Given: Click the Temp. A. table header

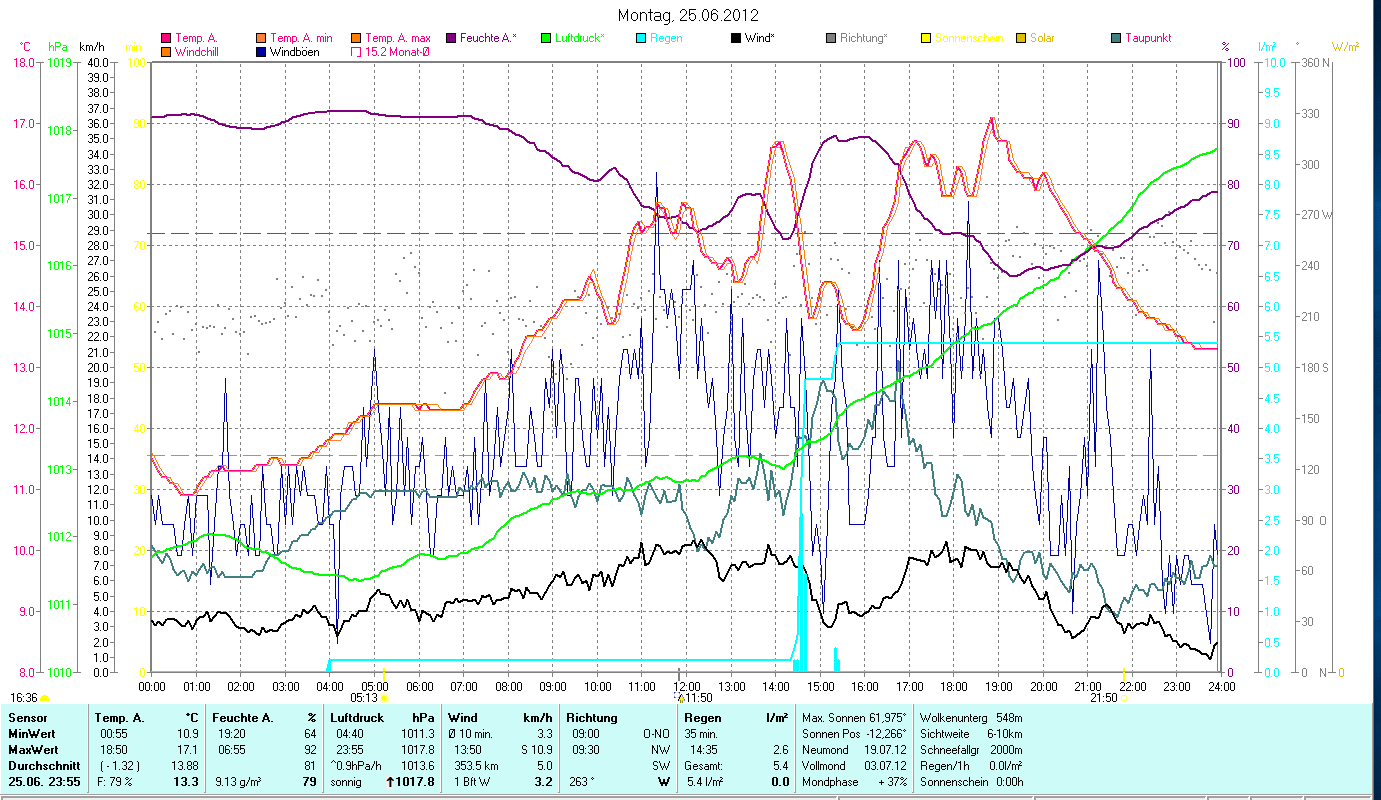Looking at the screenshot, I should pos(120,718).
